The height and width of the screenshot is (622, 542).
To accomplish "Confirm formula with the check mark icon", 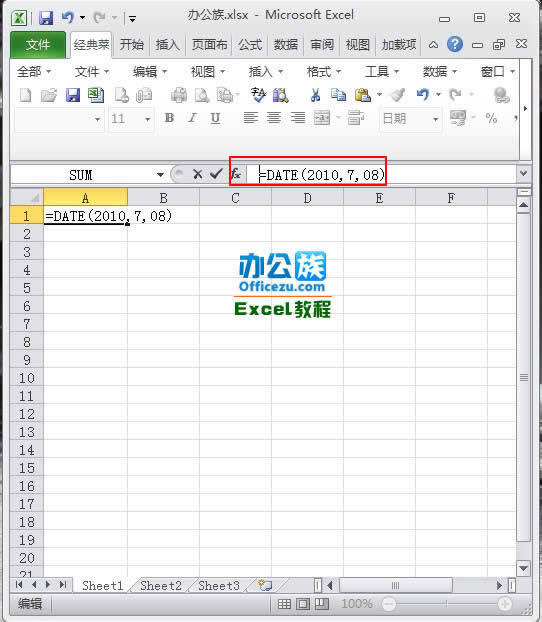I will click(216, 174).
